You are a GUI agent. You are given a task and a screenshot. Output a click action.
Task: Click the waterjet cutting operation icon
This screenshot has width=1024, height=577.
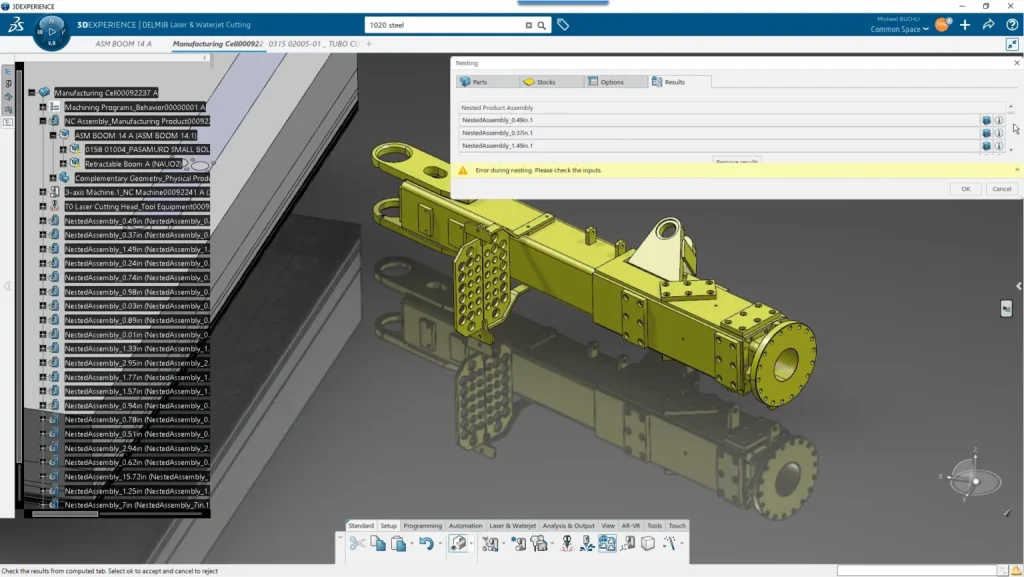587,543
